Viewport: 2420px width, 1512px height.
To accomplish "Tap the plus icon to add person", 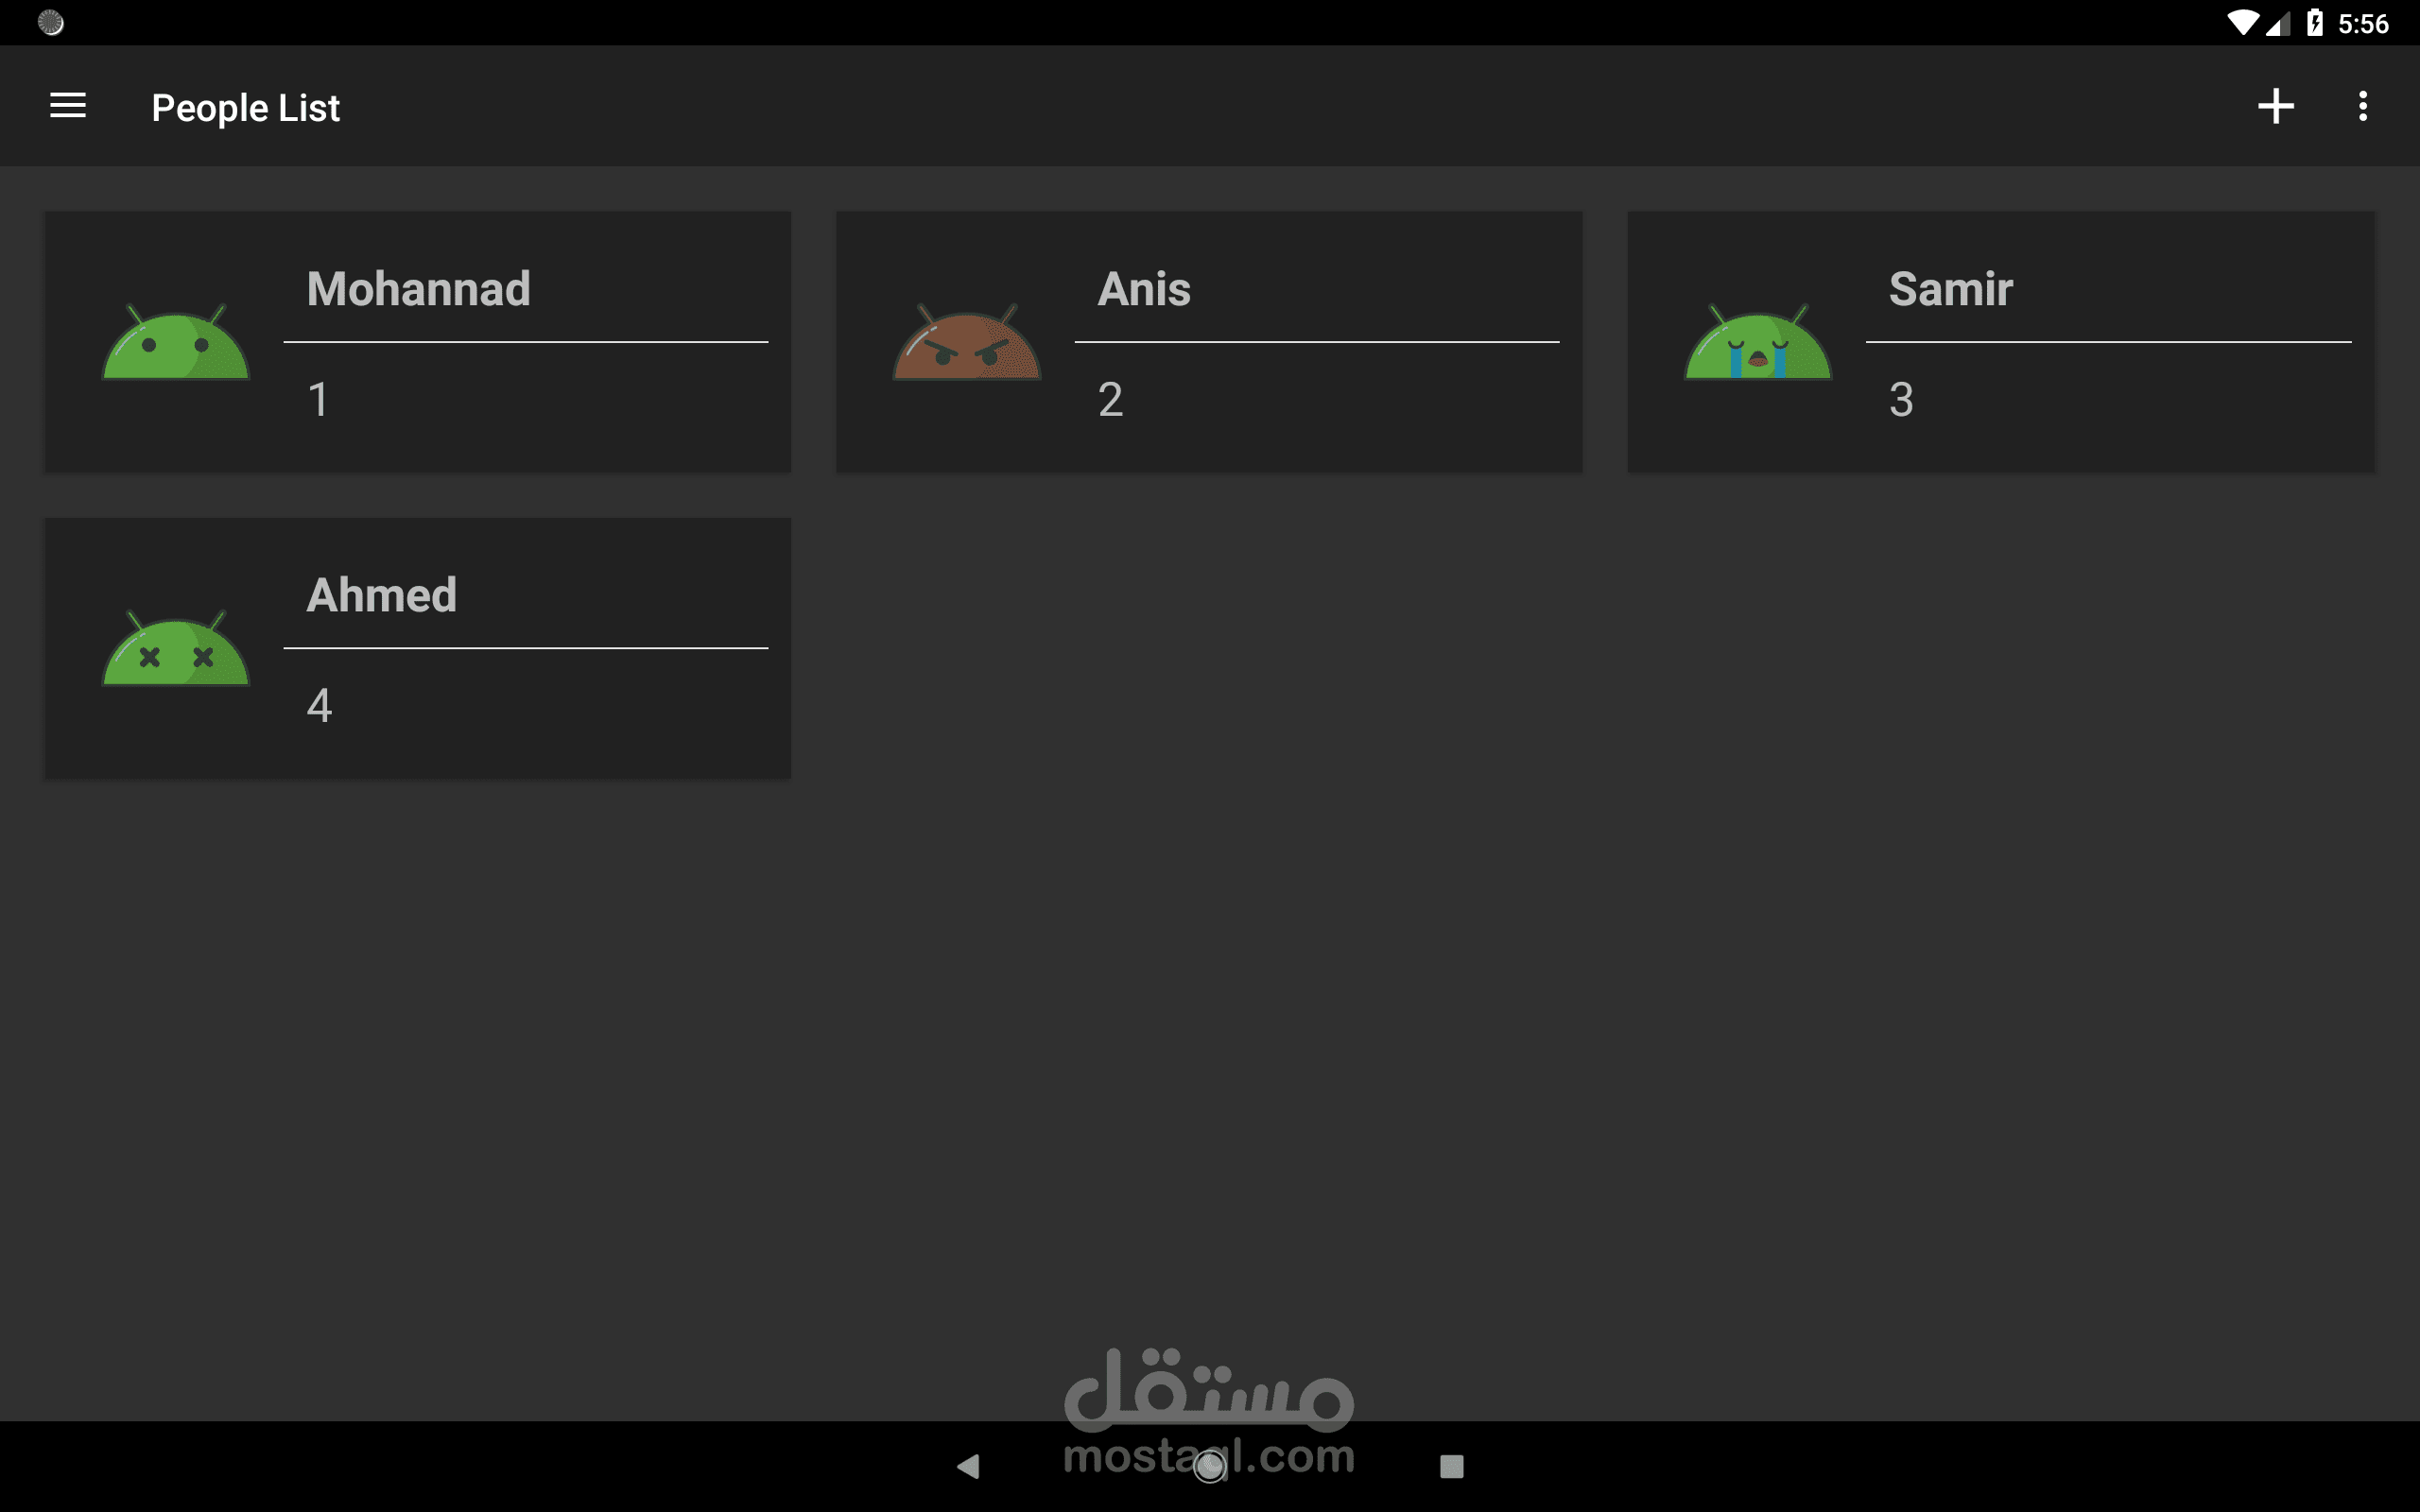I will (2275, 106).
